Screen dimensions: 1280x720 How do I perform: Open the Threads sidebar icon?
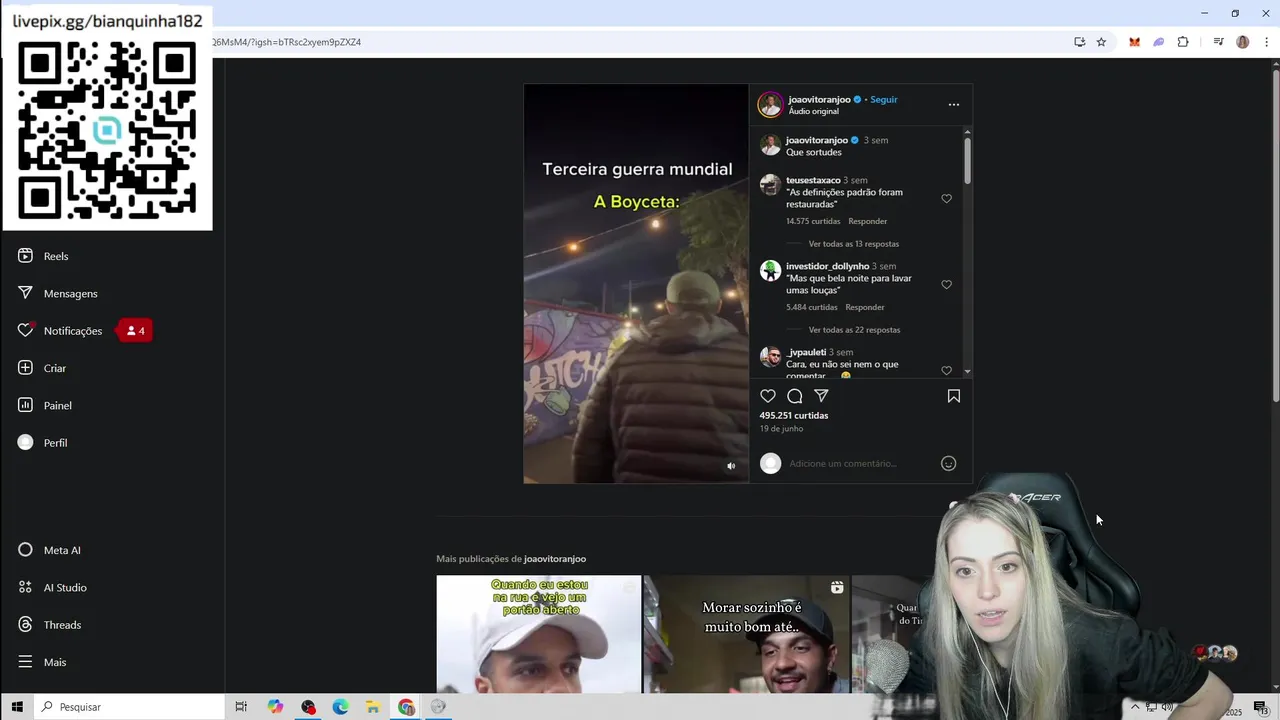pyautogui.click(x=26, y=624)
